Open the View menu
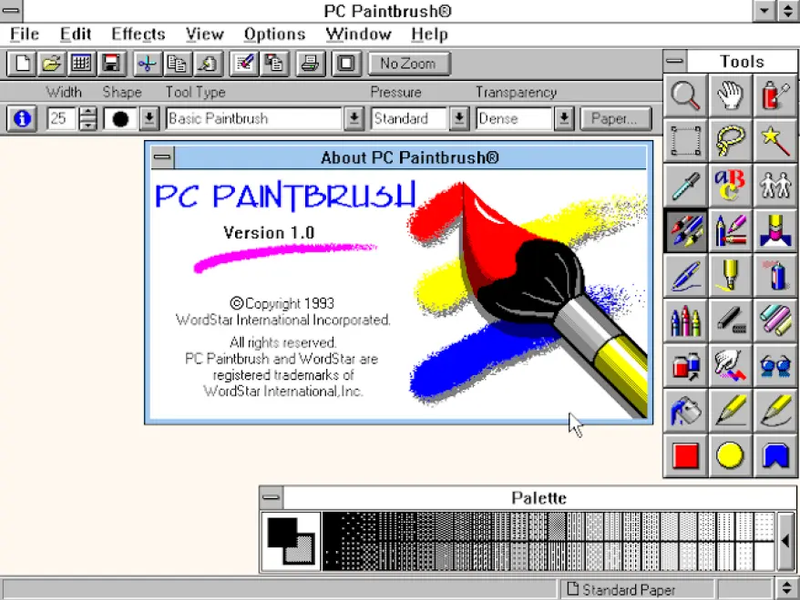 pyautogui.click(x=205, y=34)
